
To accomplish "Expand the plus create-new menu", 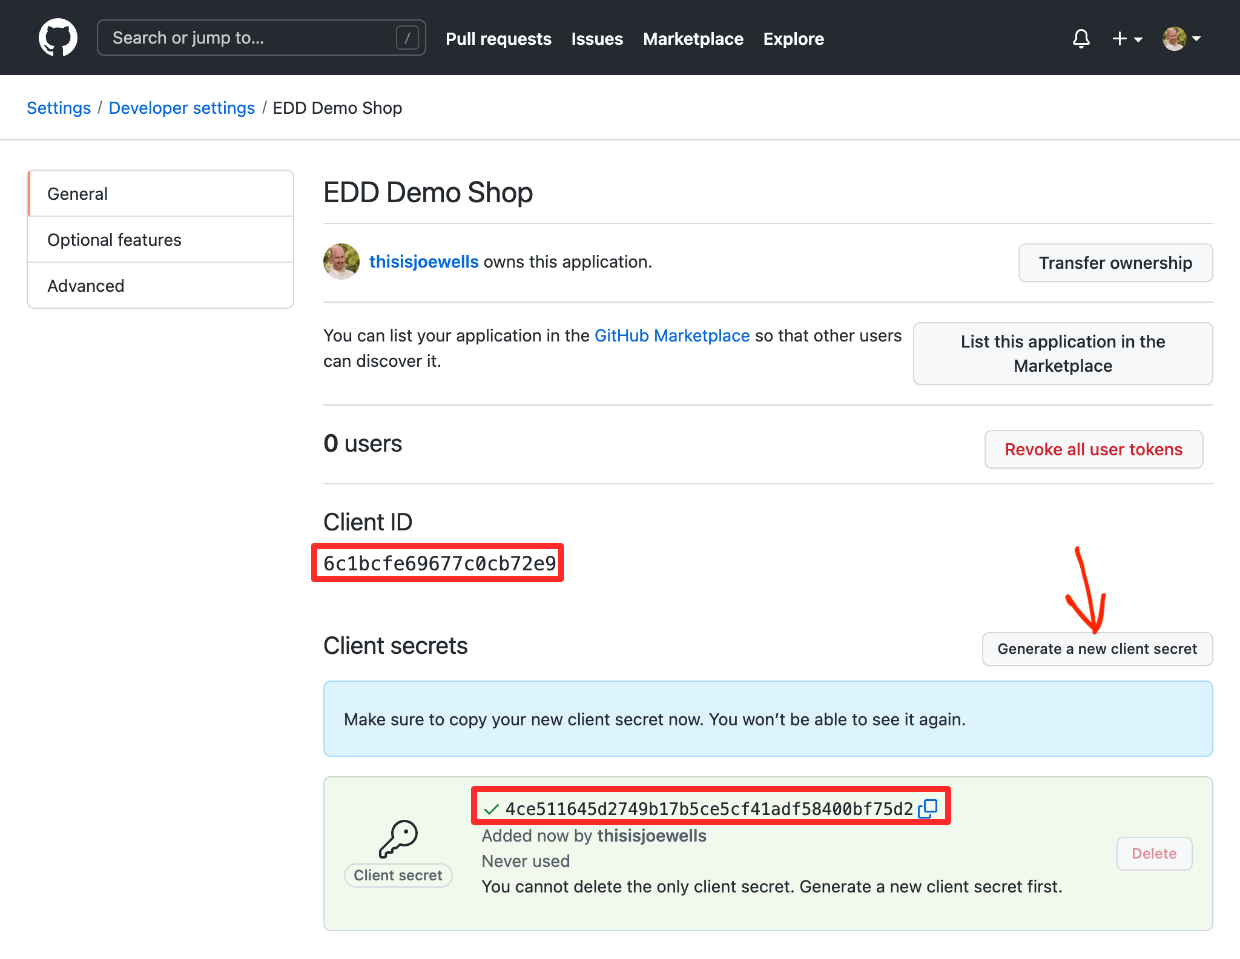I will (x=1127, y=39).
